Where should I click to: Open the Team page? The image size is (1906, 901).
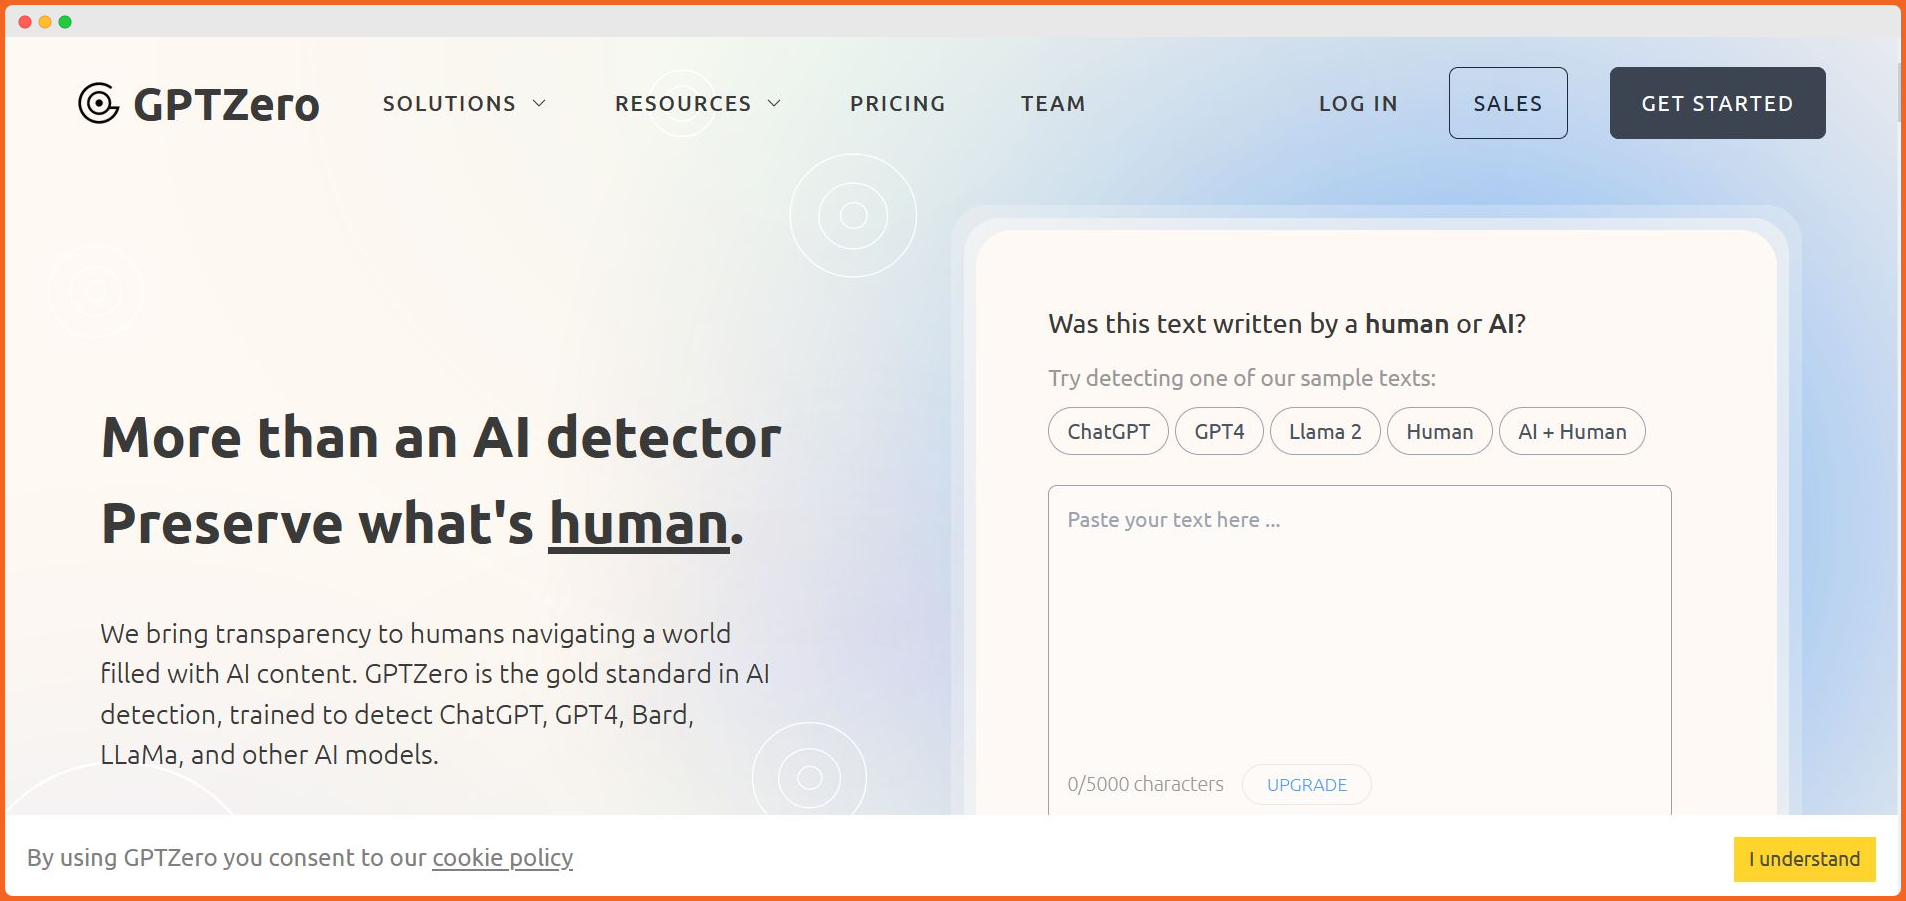coord(1053,103)
